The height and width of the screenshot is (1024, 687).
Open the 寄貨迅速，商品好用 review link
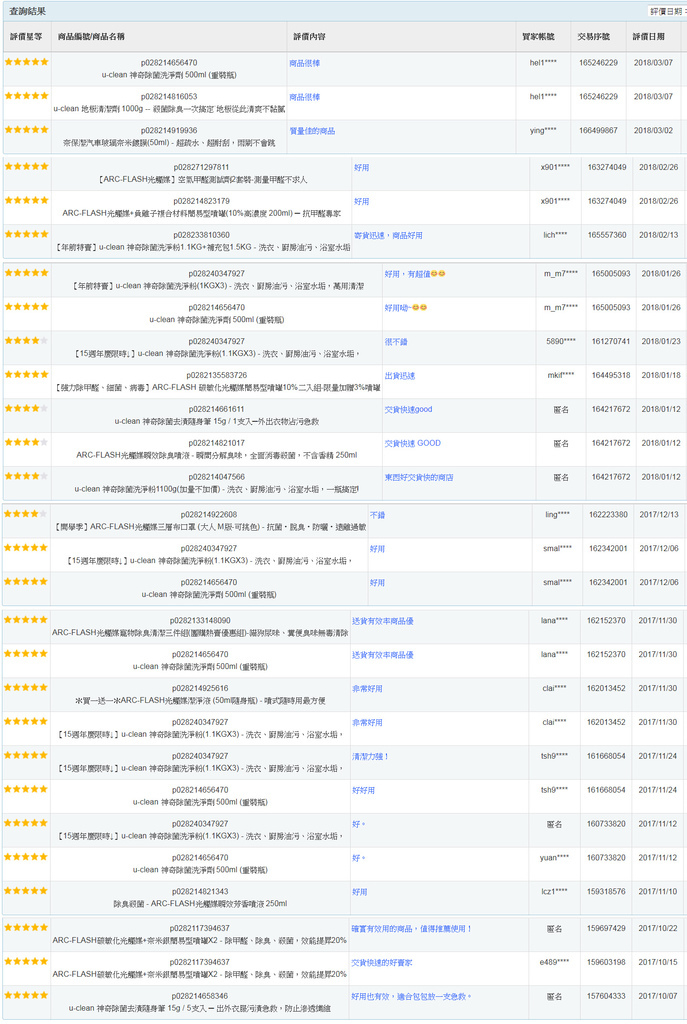[388, 235]
